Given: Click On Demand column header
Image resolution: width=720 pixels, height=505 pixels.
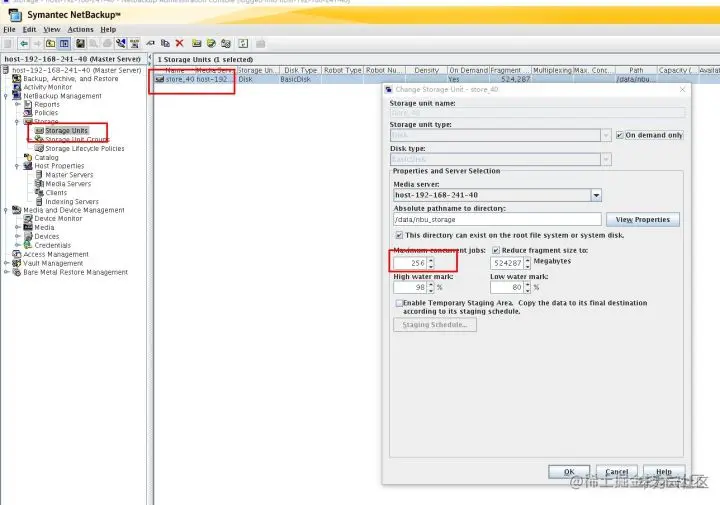Looking at the screenshot, I should coord(468,70).
